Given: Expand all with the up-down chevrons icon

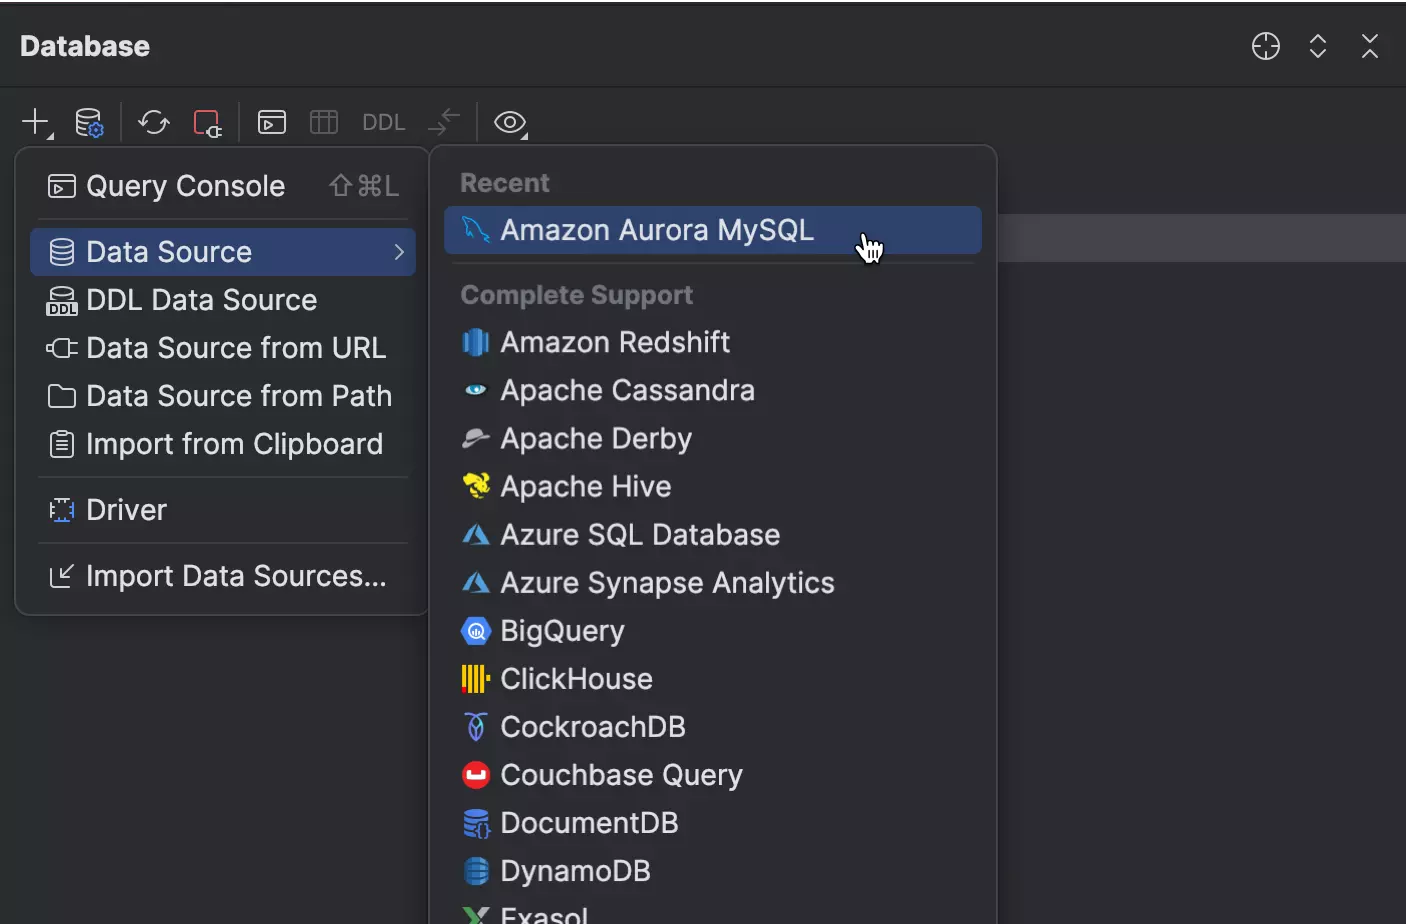Looking at the screenshot, I should click(x=1317, y=46).
